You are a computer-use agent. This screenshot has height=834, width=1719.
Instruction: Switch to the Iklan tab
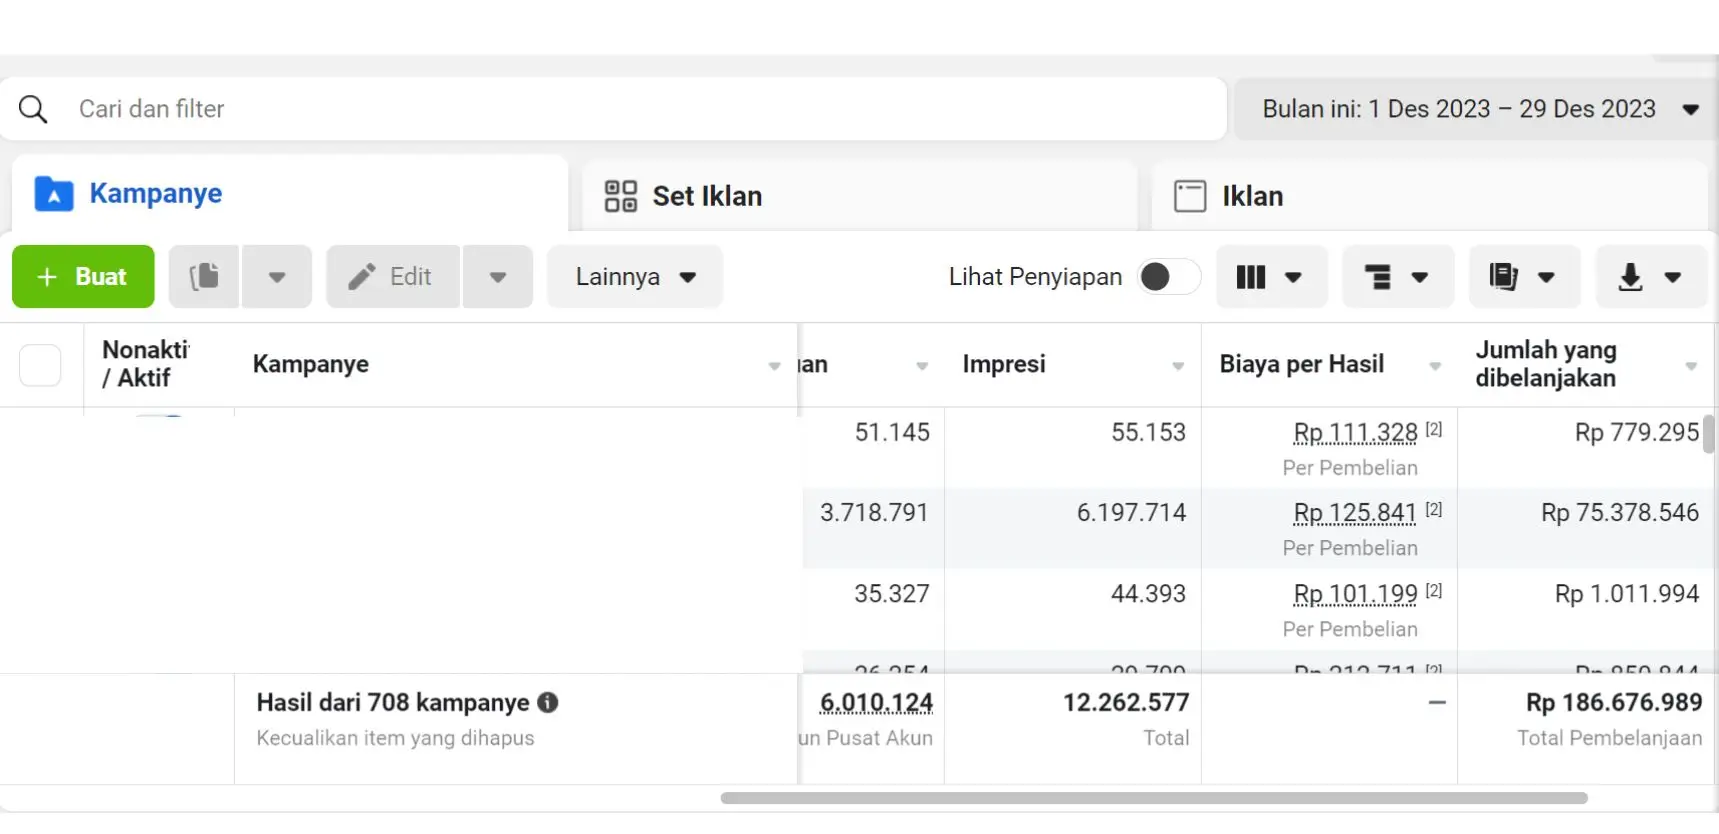point(1430,196)
